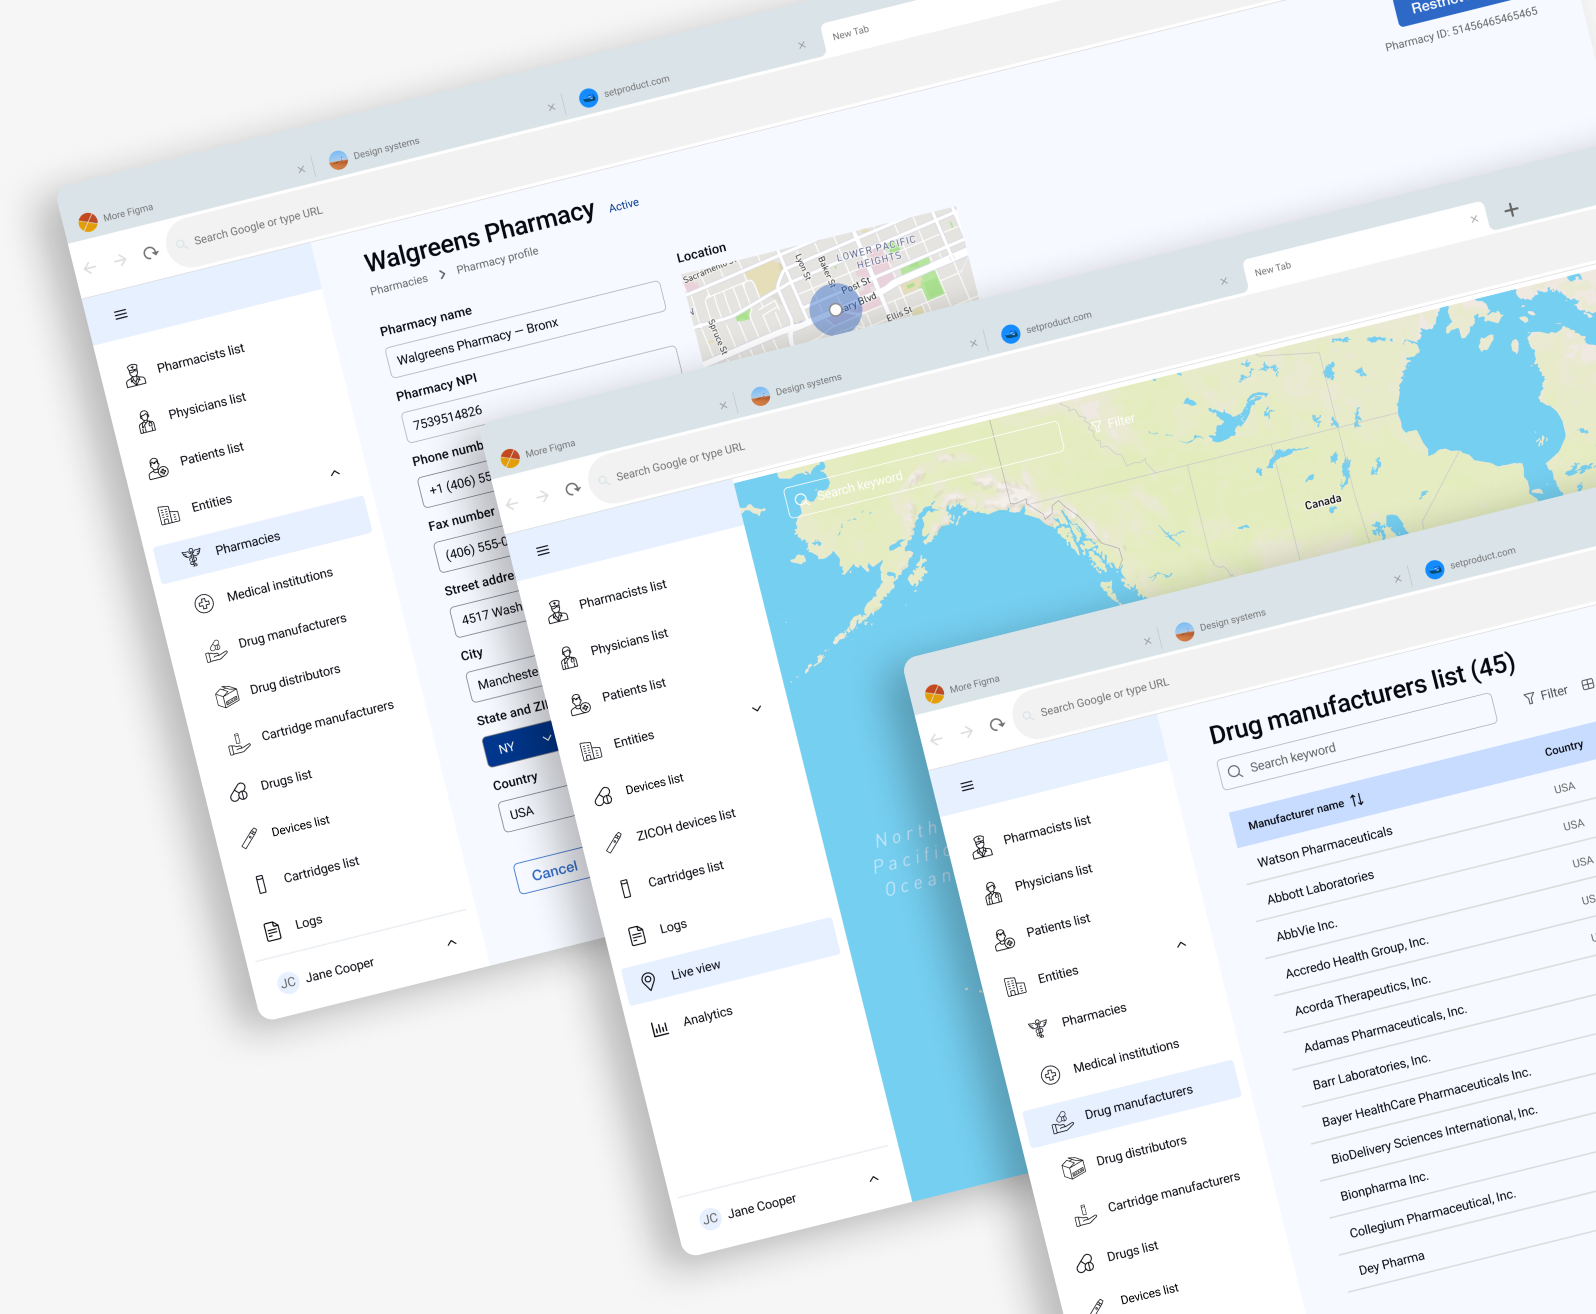The width and height of the screenshot is (1596, 1314).
Task: Click the ZICOH devices list icon in the sidebar
Action: tap(614, 843)
